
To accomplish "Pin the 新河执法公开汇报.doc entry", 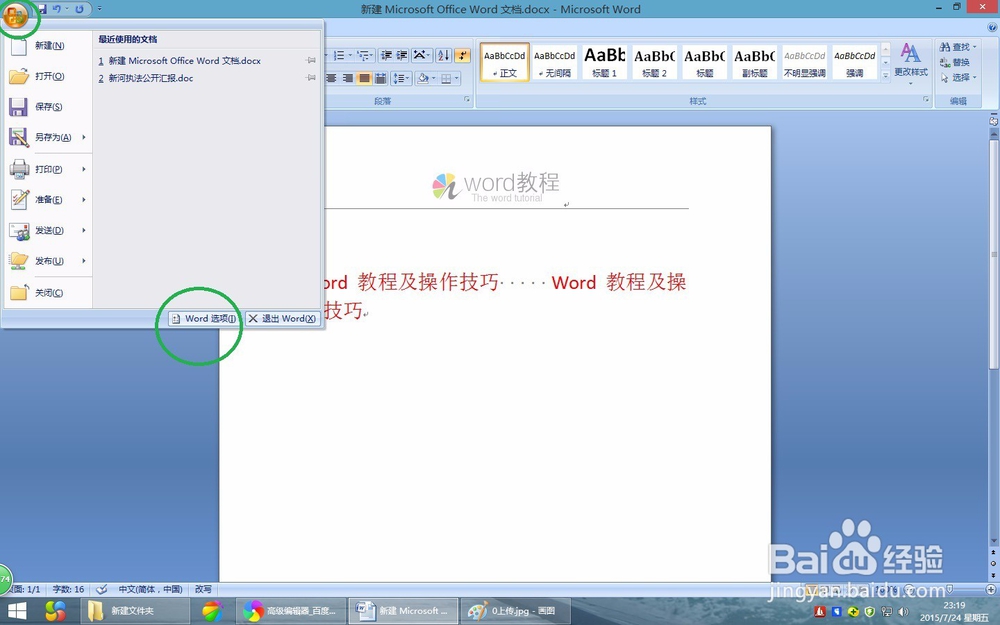I will [x=311, y=78].
